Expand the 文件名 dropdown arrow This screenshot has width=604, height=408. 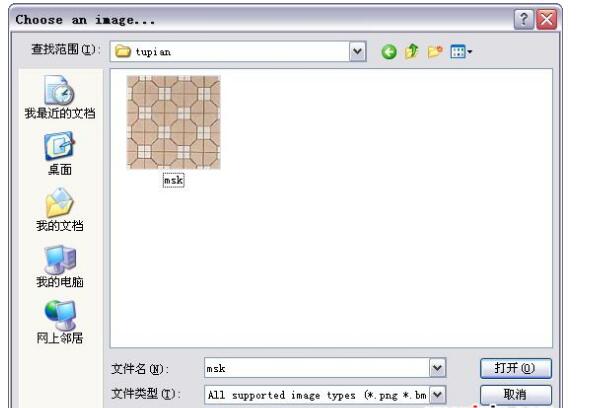tap(437, 368)
